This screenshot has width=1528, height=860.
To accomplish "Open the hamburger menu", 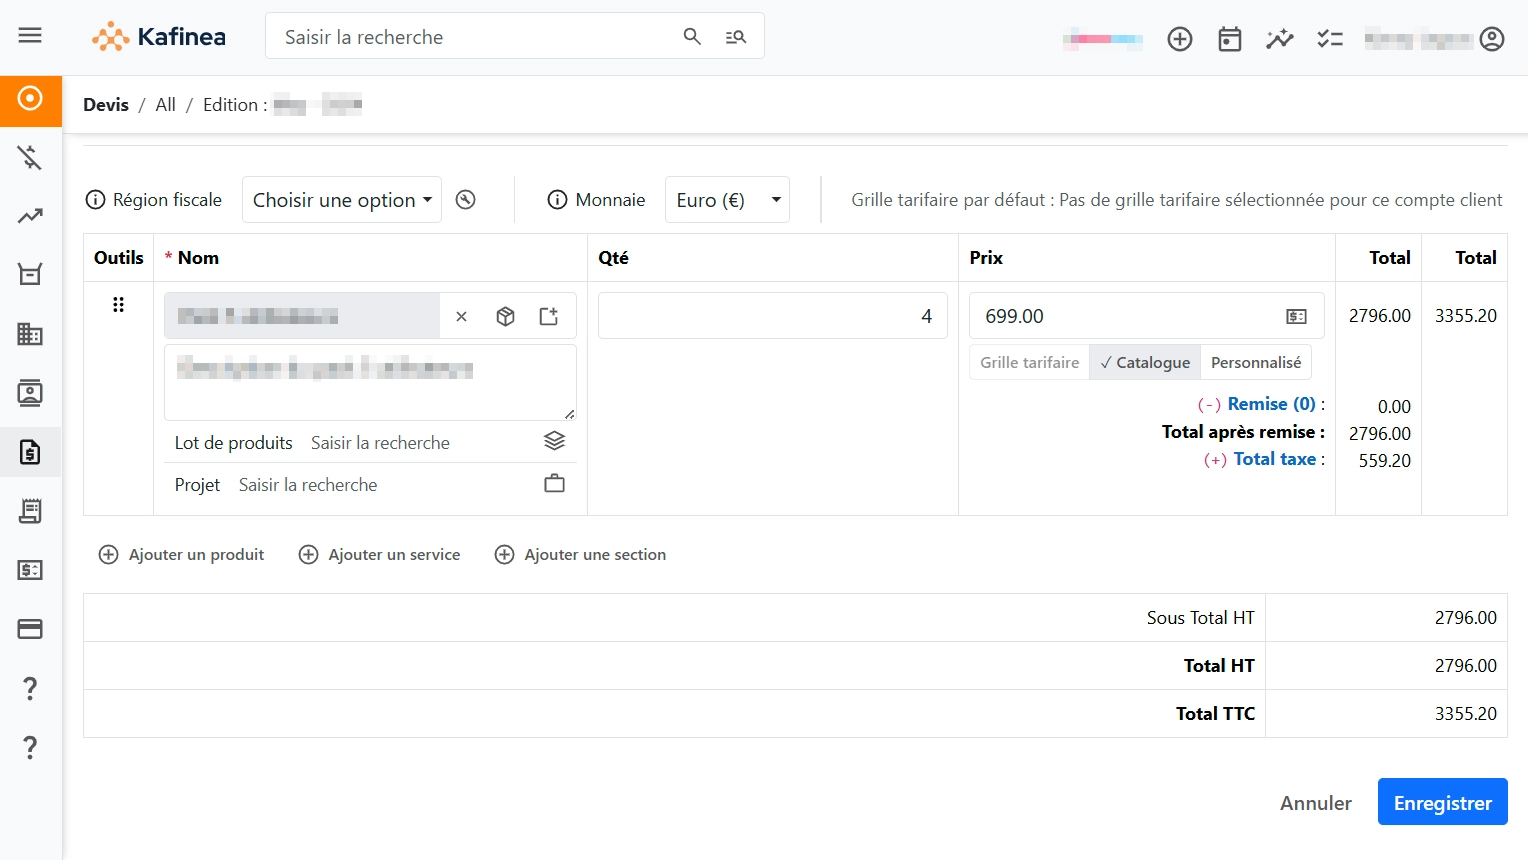I will point(30,36).
